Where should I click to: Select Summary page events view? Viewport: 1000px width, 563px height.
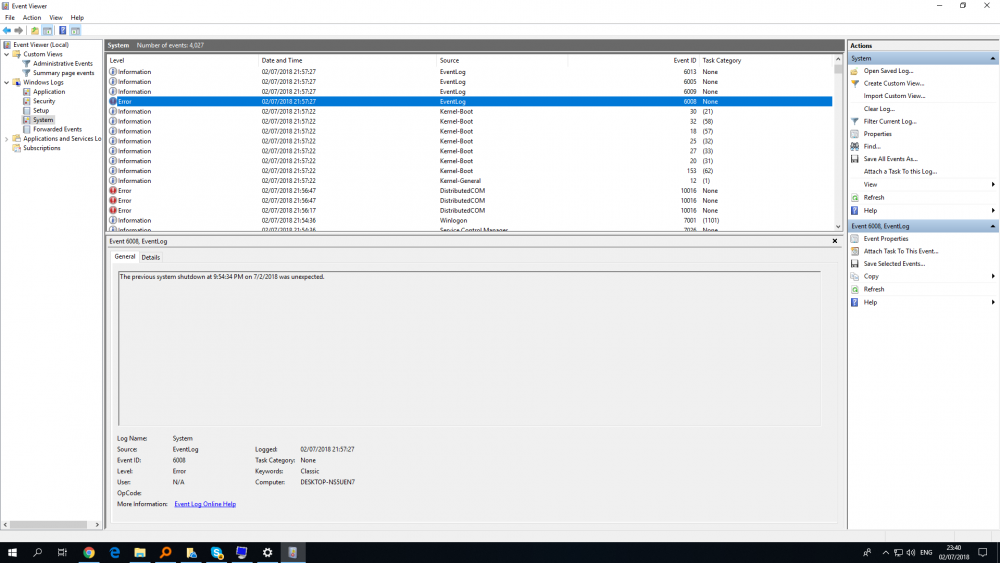point(63,73)
